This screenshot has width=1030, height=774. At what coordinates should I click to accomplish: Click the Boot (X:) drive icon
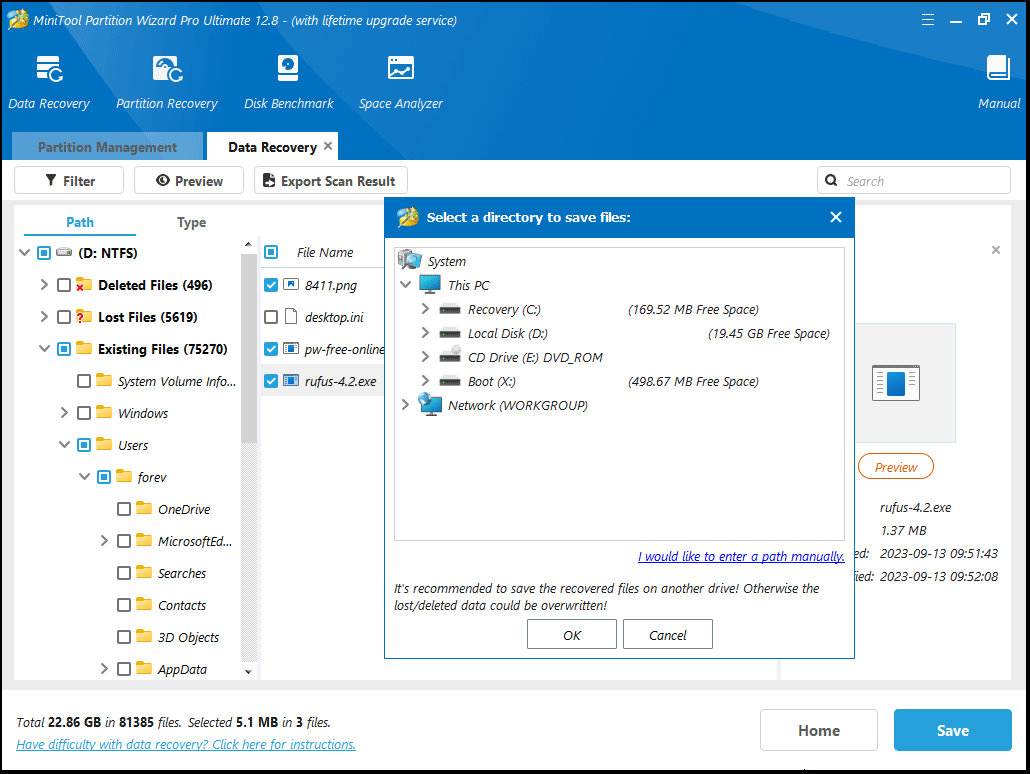[450, 381]
